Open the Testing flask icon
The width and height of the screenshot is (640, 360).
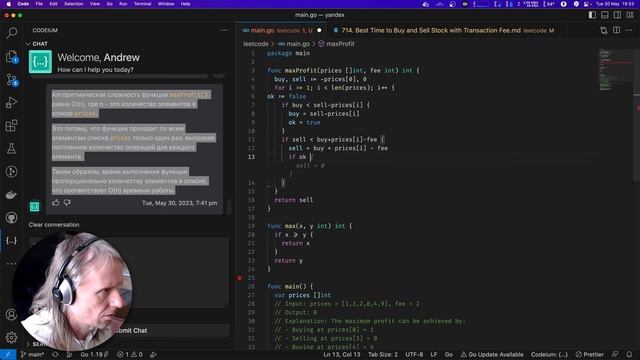coord(11,149)
